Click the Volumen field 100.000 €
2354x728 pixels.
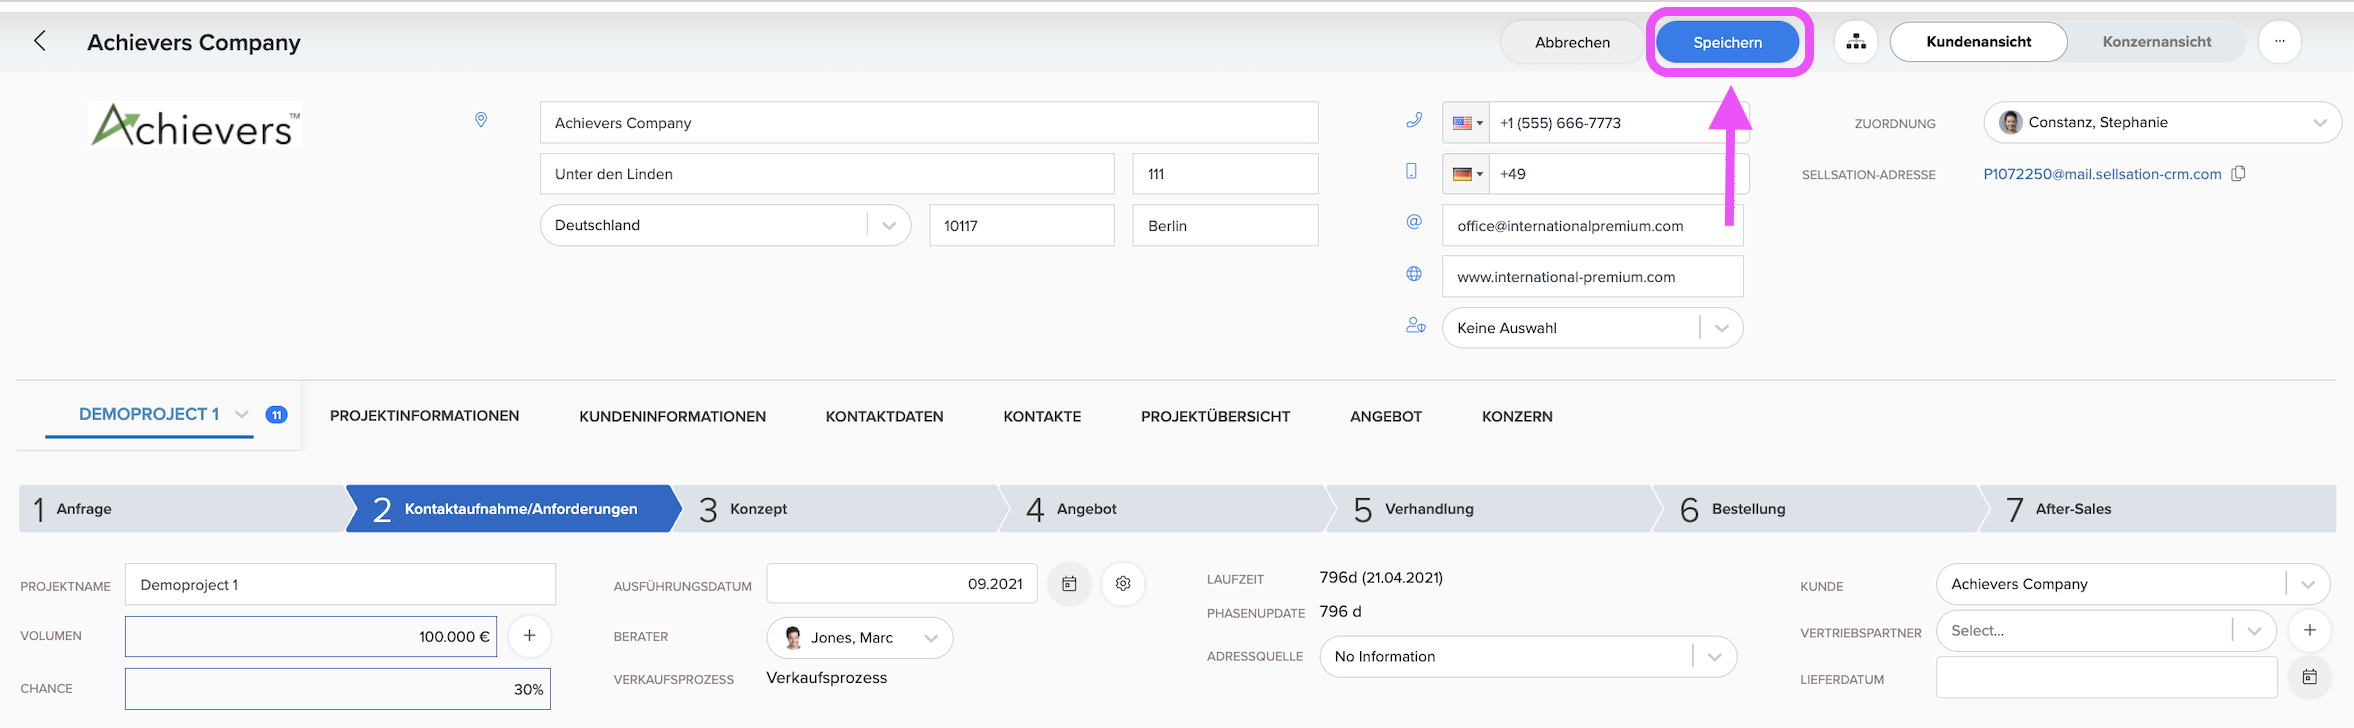tap(311, 636)
